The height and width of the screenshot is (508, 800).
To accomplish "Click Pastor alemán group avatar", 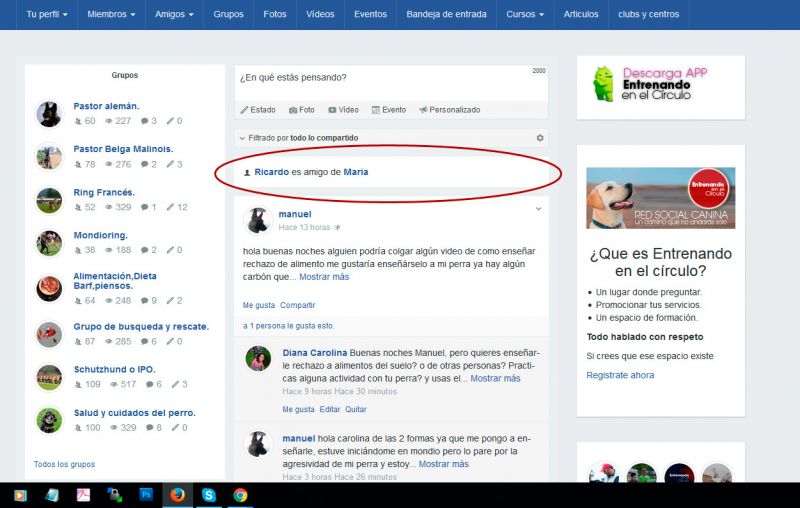I will 49,114.
